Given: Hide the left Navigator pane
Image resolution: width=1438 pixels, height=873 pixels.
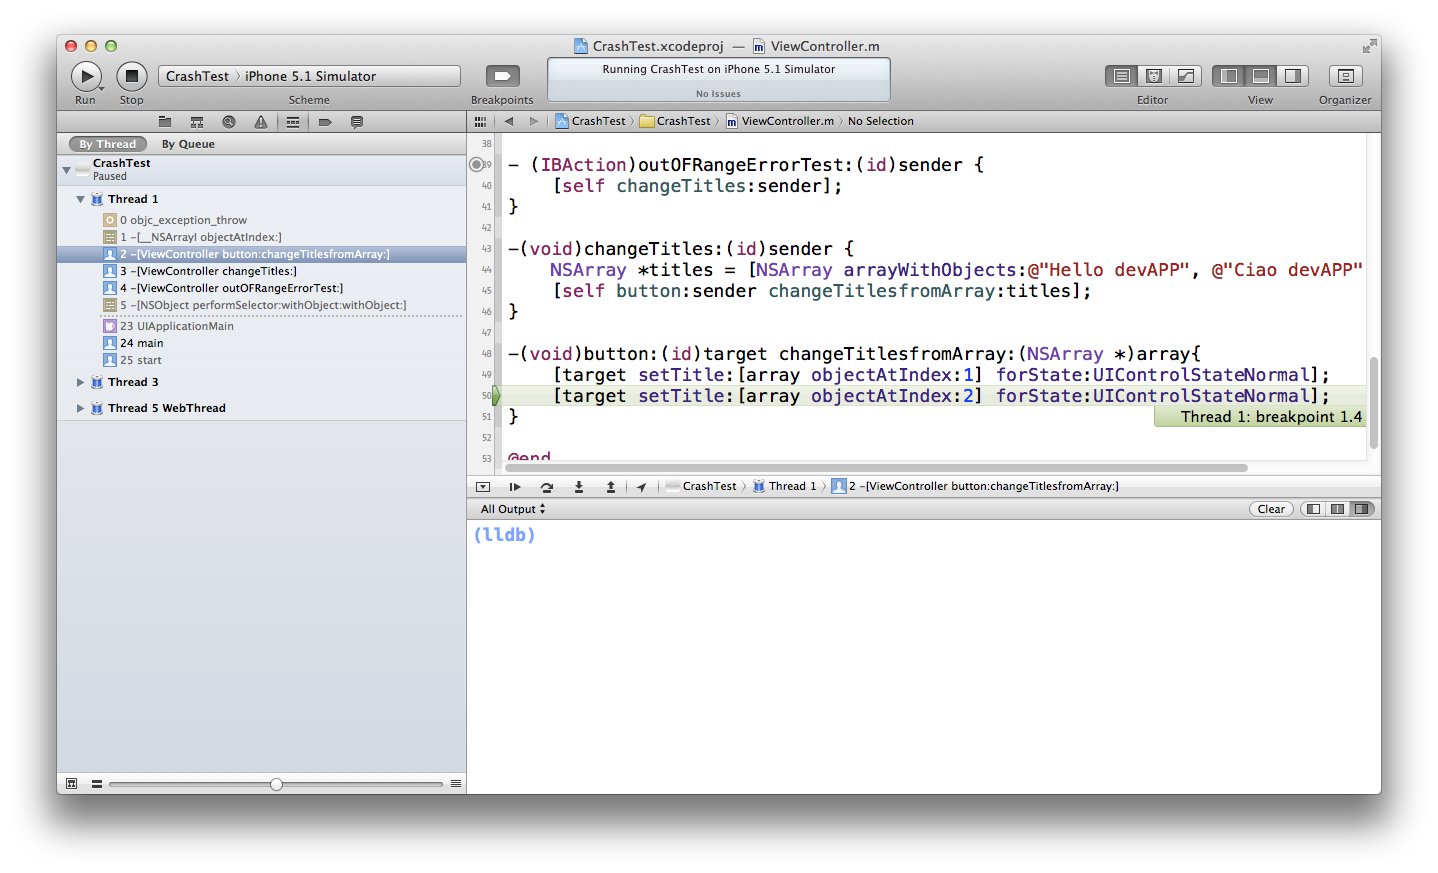Looking at the screenshot, I should click(x=1229, y=76).
